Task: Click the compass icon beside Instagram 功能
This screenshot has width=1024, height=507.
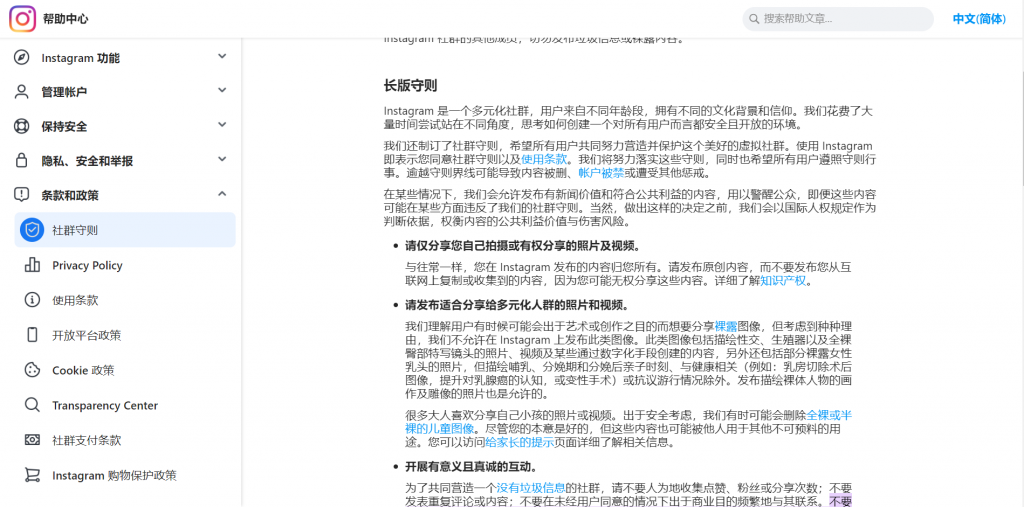Action: click(22, 57)
